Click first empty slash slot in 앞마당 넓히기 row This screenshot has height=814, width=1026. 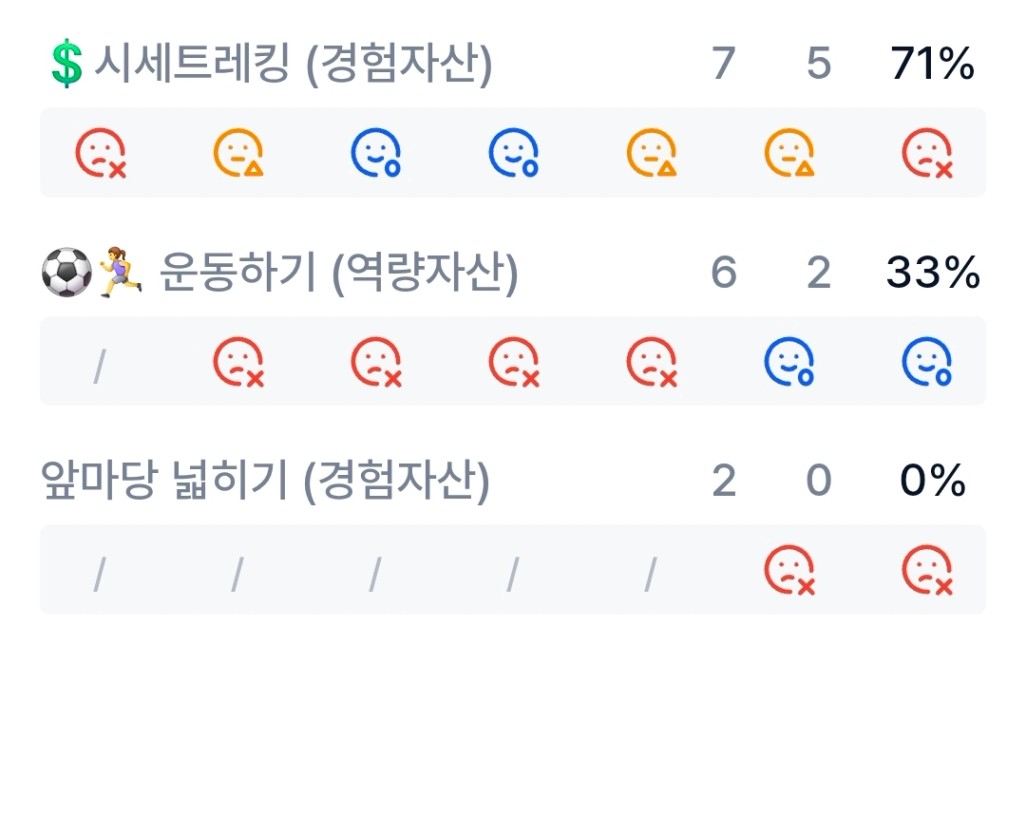coord(99,575)
